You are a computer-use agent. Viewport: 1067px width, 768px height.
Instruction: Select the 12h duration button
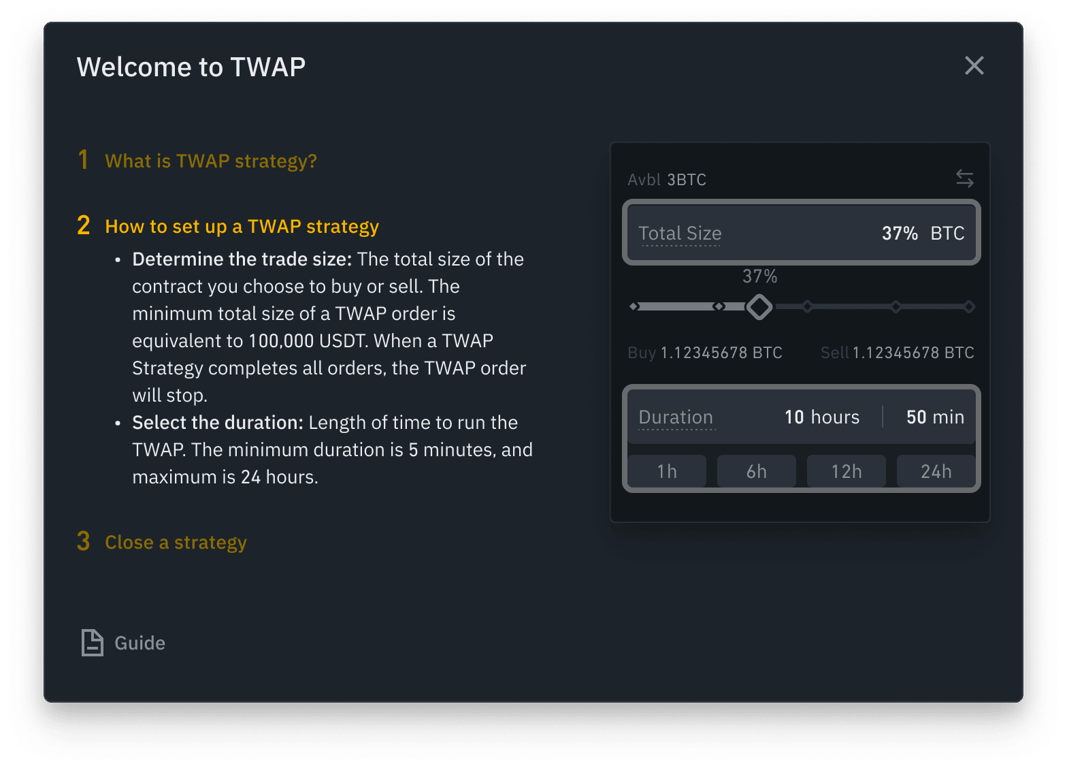pyautogui.click(x=846, y=470)
